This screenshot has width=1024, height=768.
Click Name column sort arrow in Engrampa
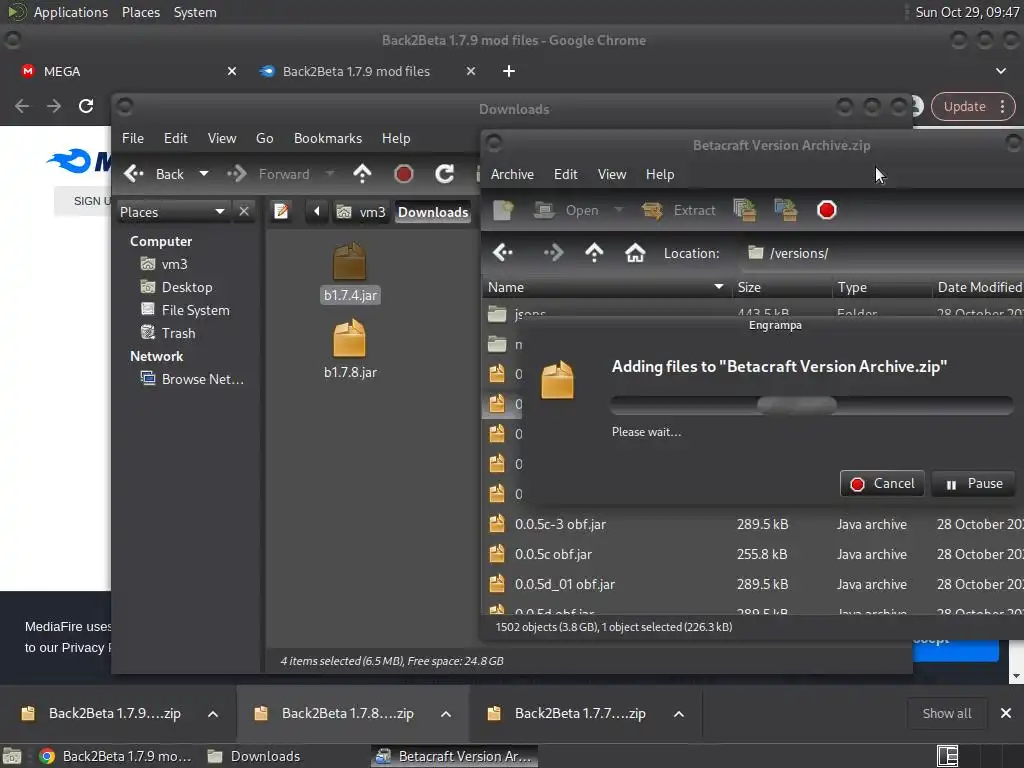tap(718, 287)
